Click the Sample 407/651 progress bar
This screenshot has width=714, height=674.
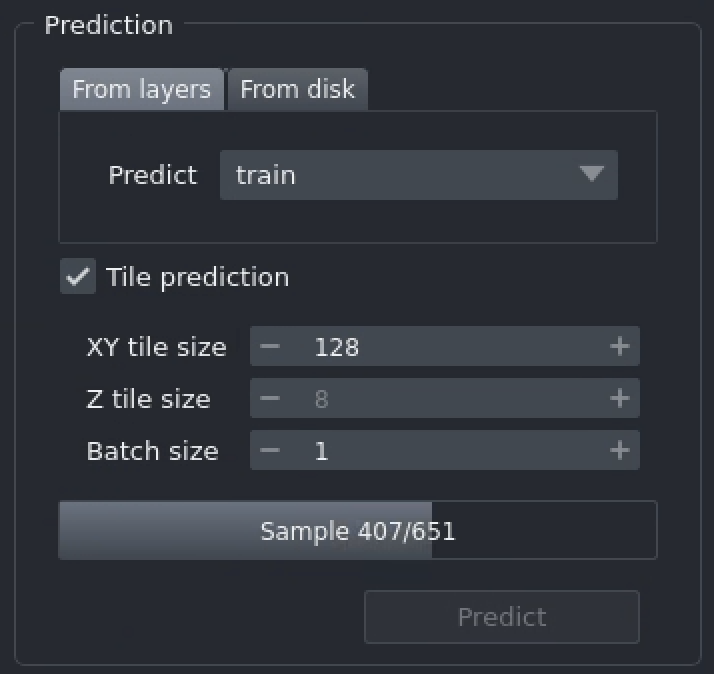tap(357, 530)
